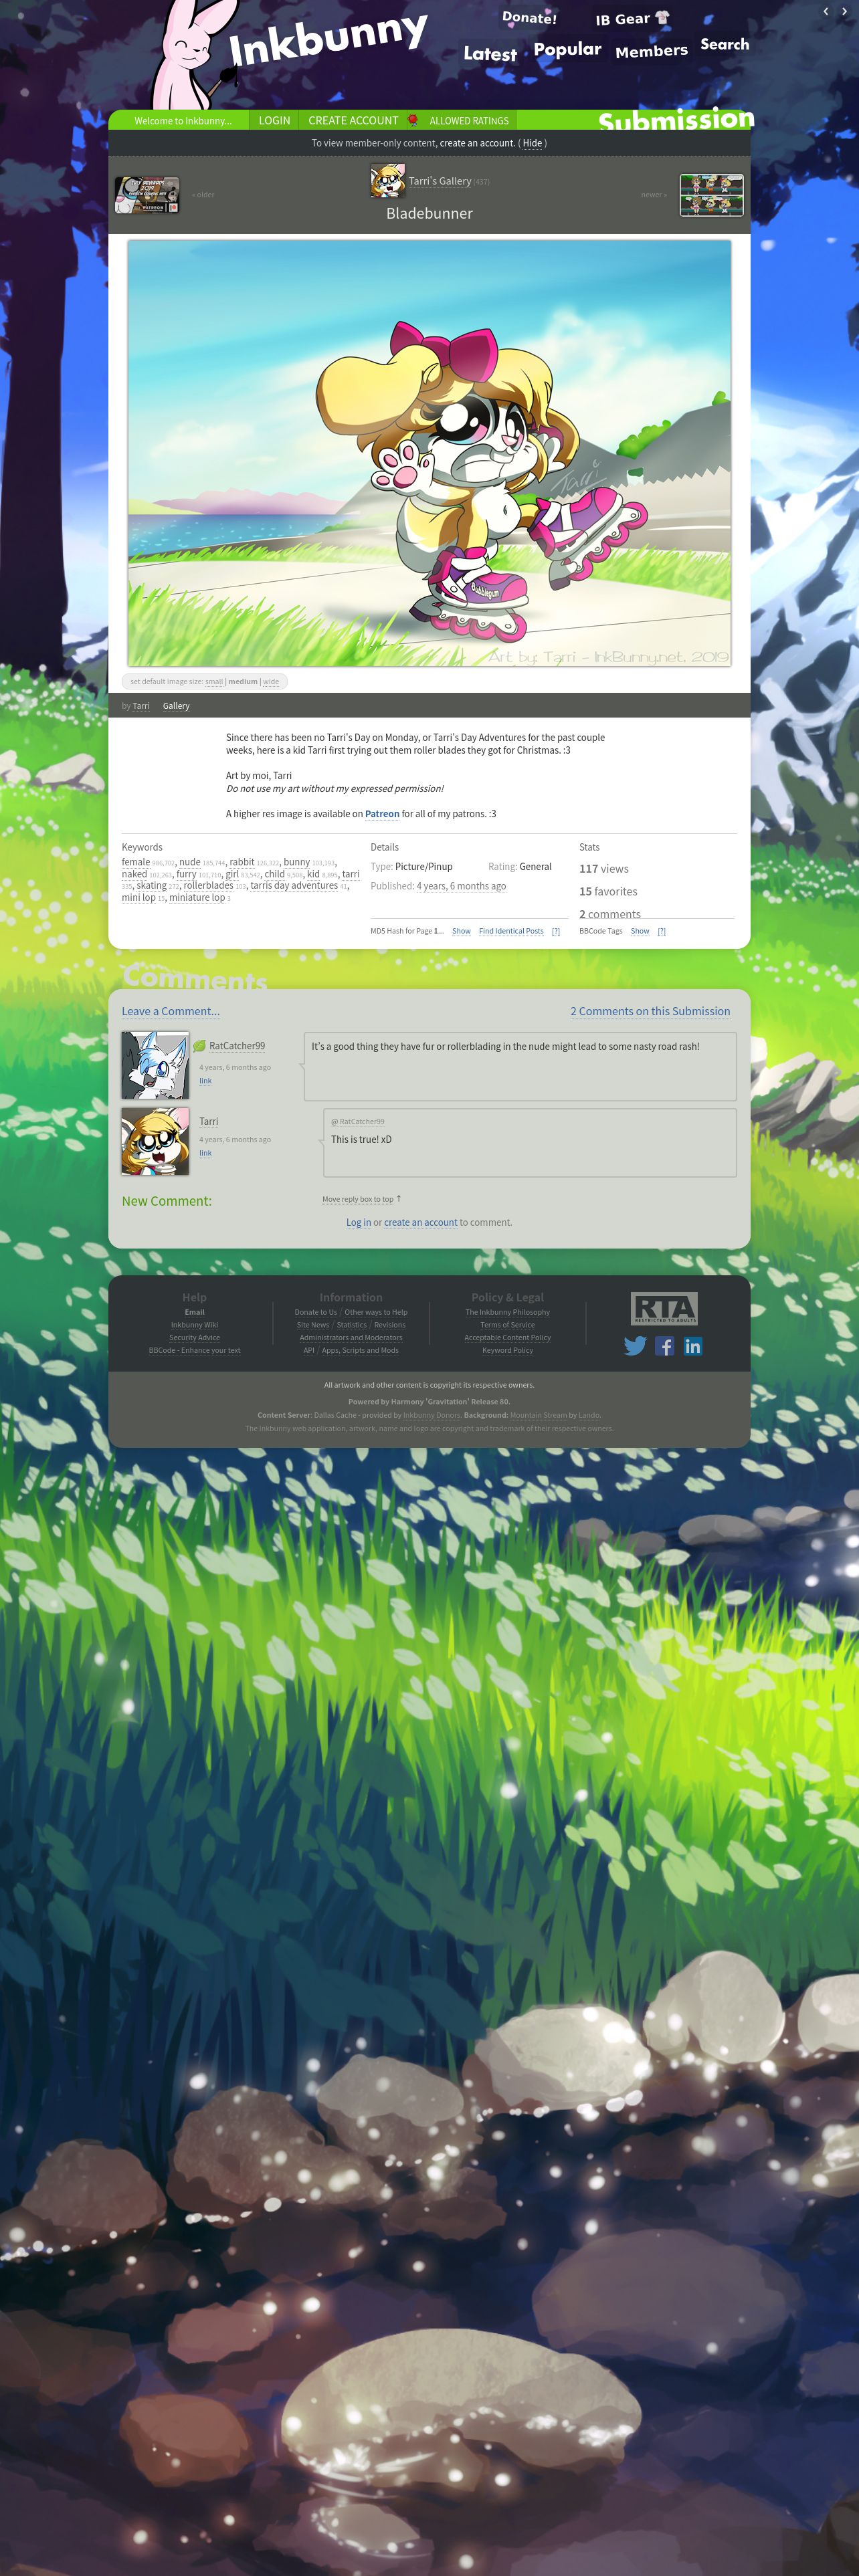The height and width of the screenshot is (2576, 859).
Task: Open the older submission thumbnail
Action: pyautogui.click(x=147, y=195)
